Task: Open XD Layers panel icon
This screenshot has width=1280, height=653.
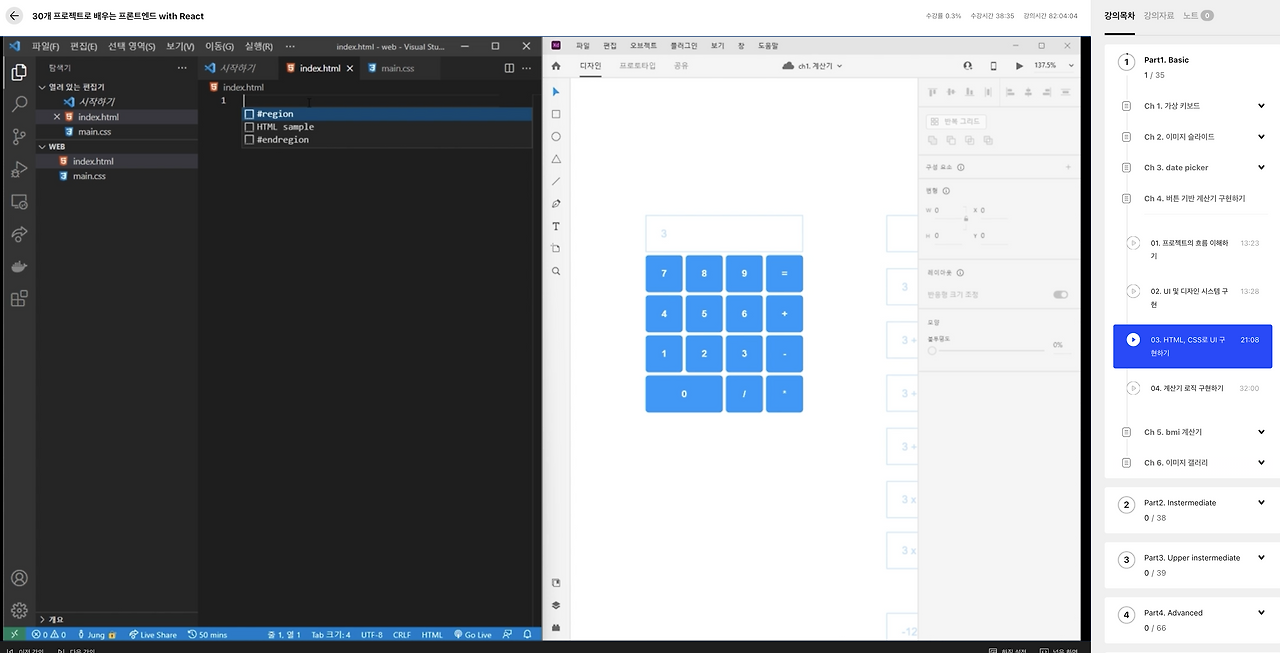Action: coord(556,605)
